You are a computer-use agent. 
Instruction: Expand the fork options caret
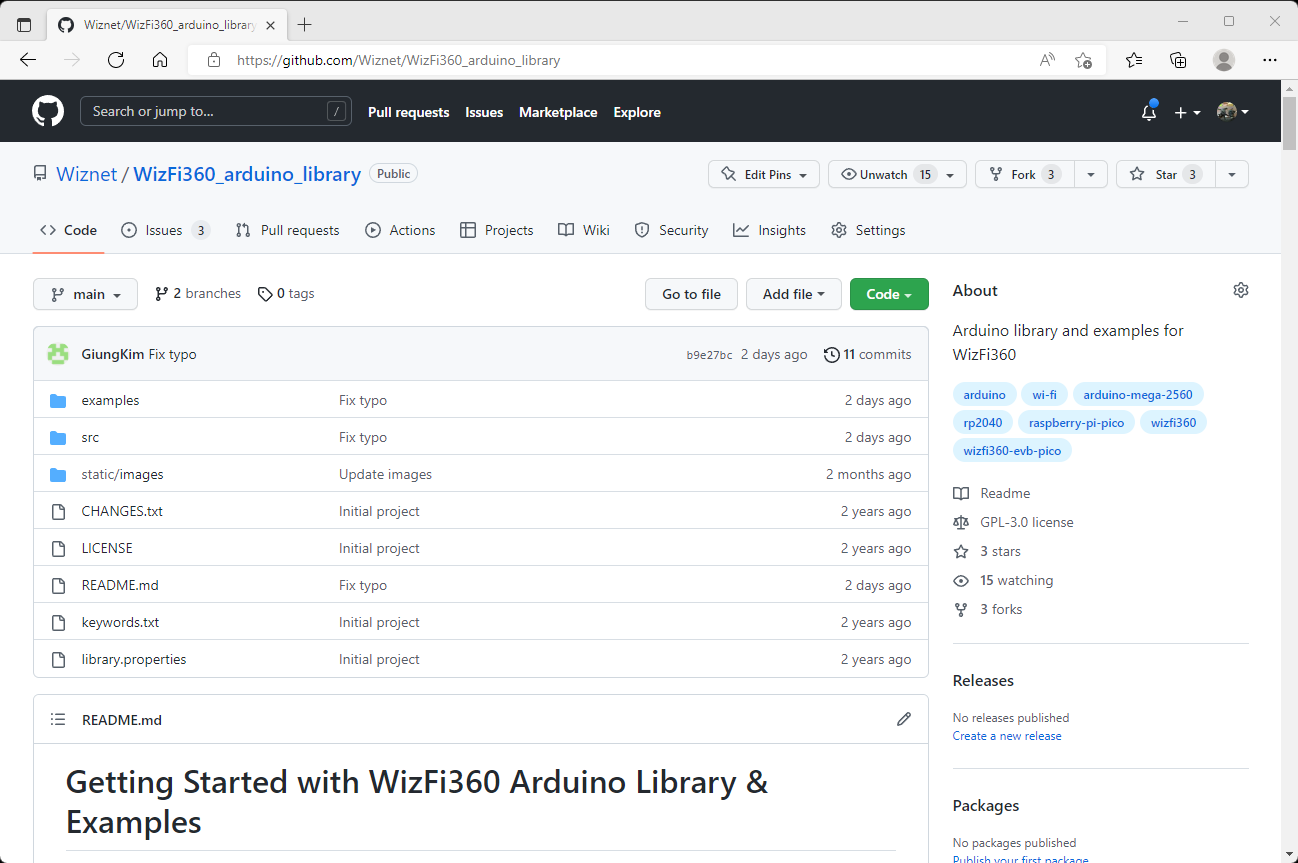[1091, 174]
